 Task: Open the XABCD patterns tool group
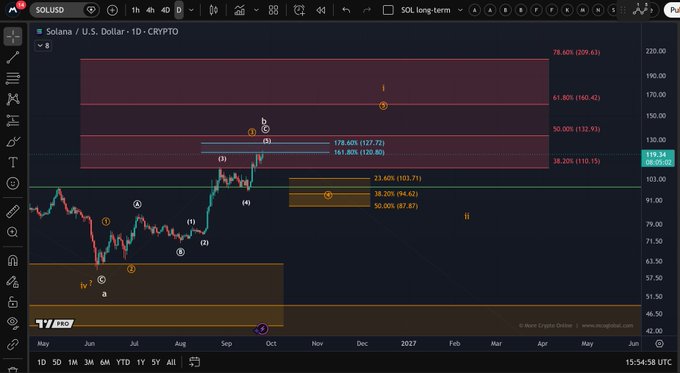tap(13, 99)
